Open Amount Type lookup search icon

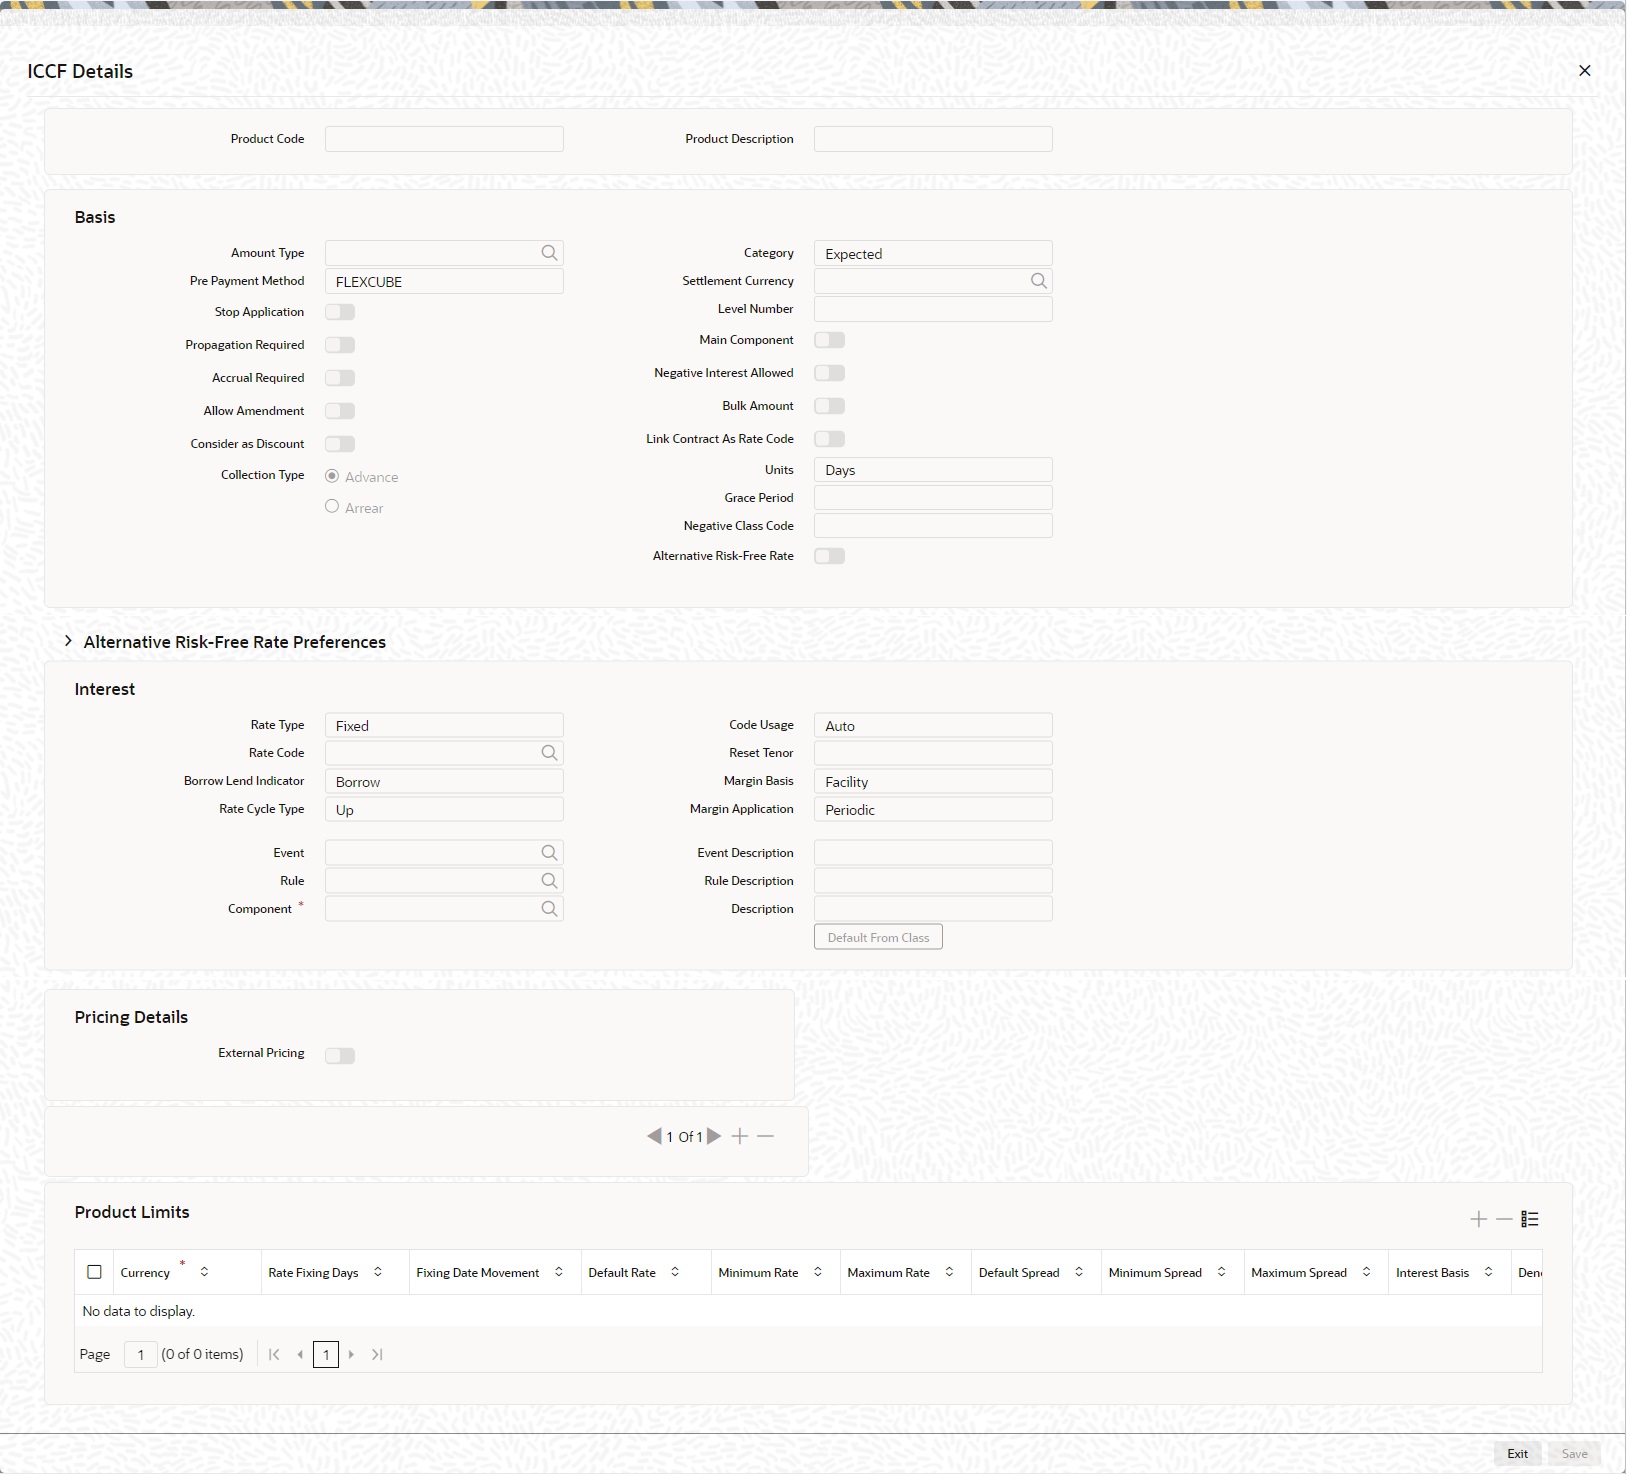(549, 253)
